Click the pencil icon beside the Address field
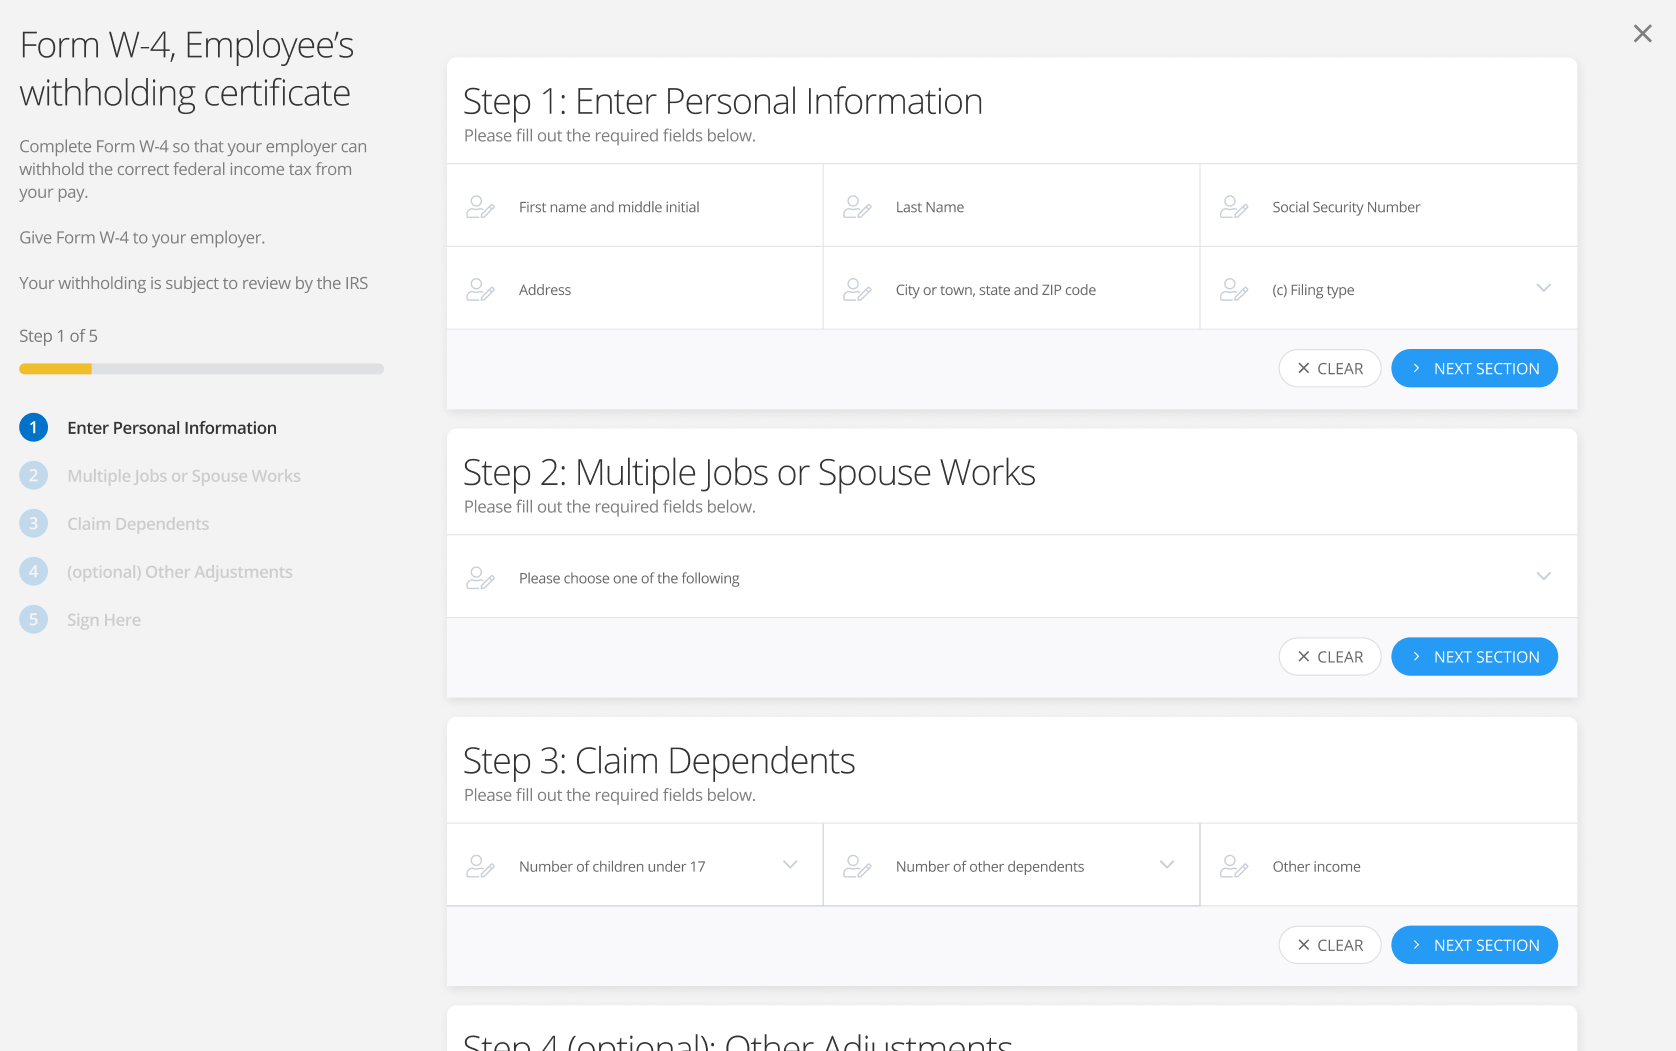This screenshot has width=1676, height=1051. click(481, 289)
